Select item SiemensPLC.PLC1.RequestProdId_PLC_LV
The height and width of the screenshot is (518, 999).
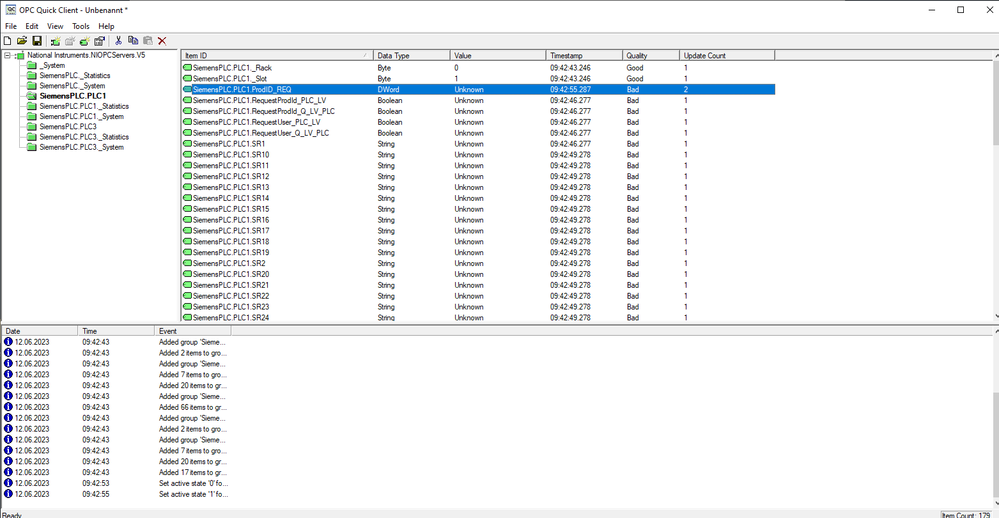[x=260, y=101]
